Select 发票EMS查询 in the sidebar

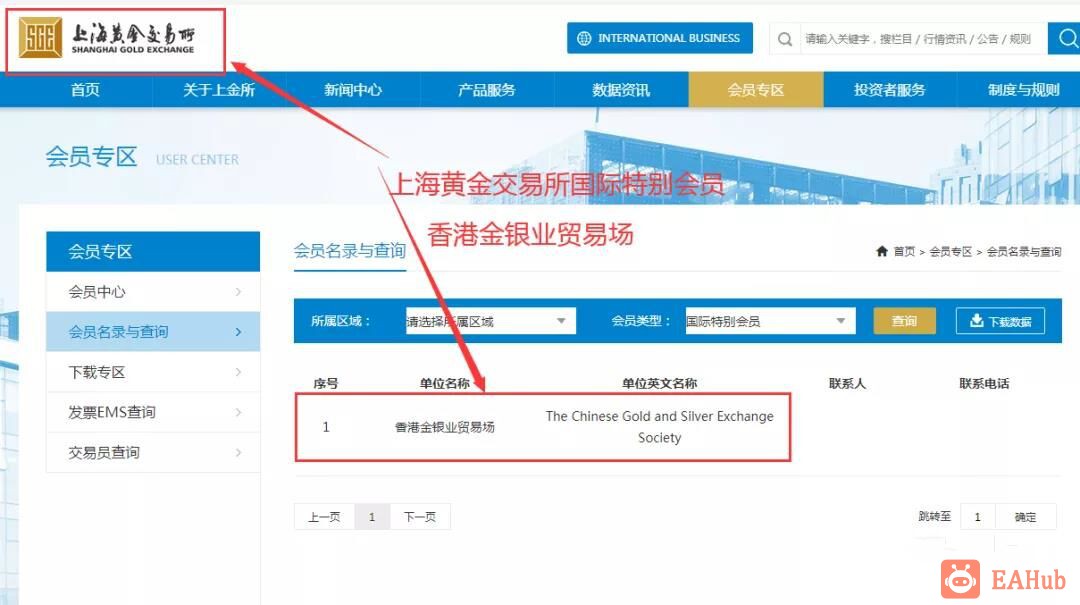pyautogui.click(x=153, y=412)
